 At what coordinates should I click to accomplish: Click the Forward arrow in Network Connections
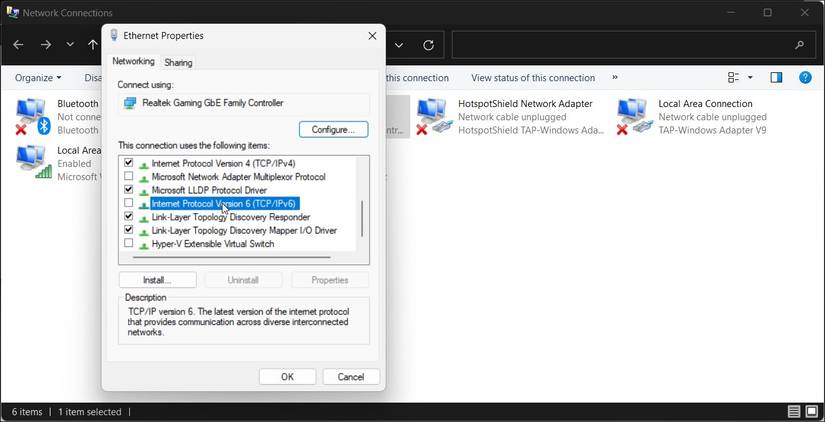pos(46,45)
